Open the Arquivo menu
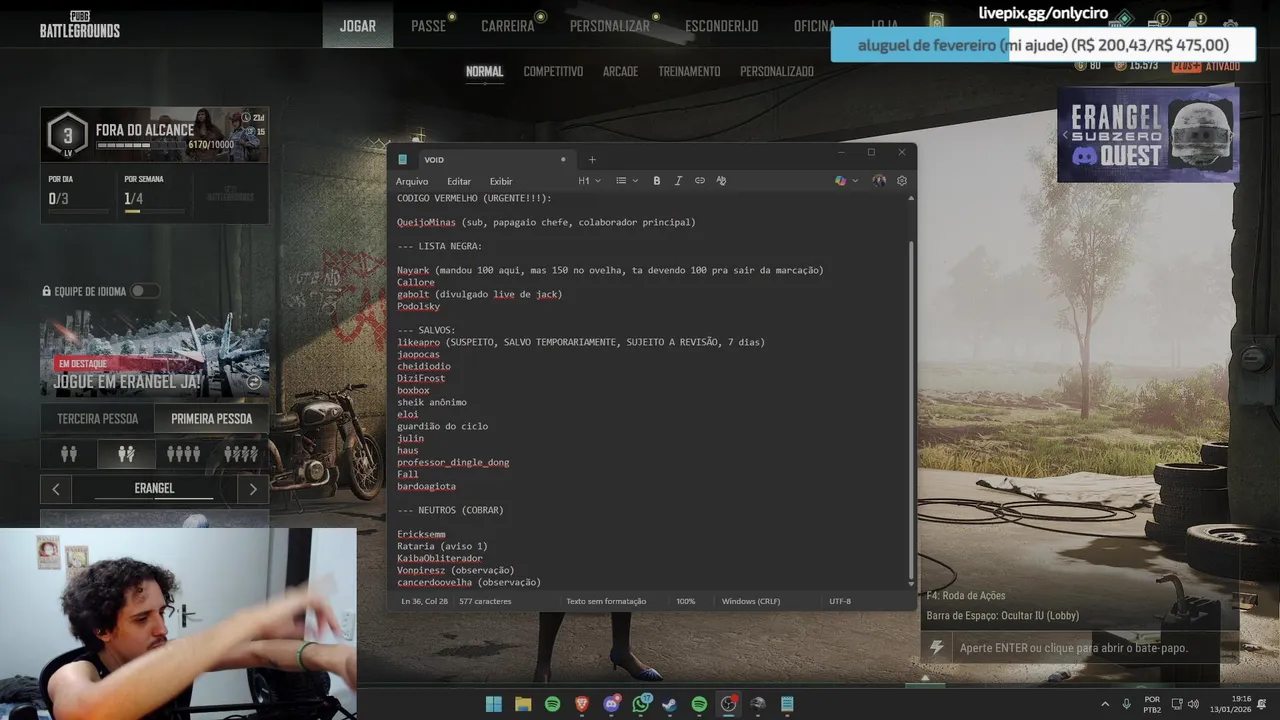 [x=412, y=181]
